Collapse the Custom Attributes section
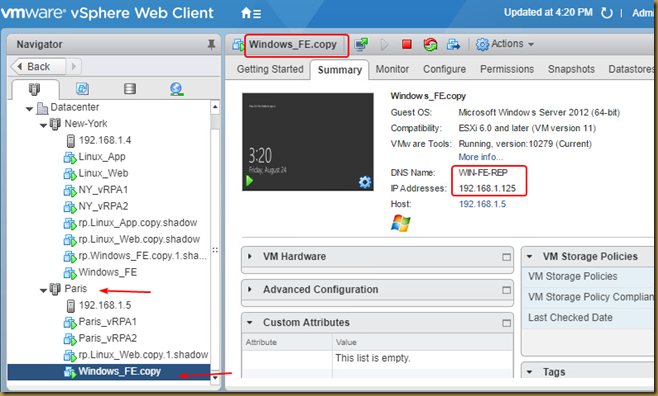Screen dimensions: 658x396 point(250,323)
